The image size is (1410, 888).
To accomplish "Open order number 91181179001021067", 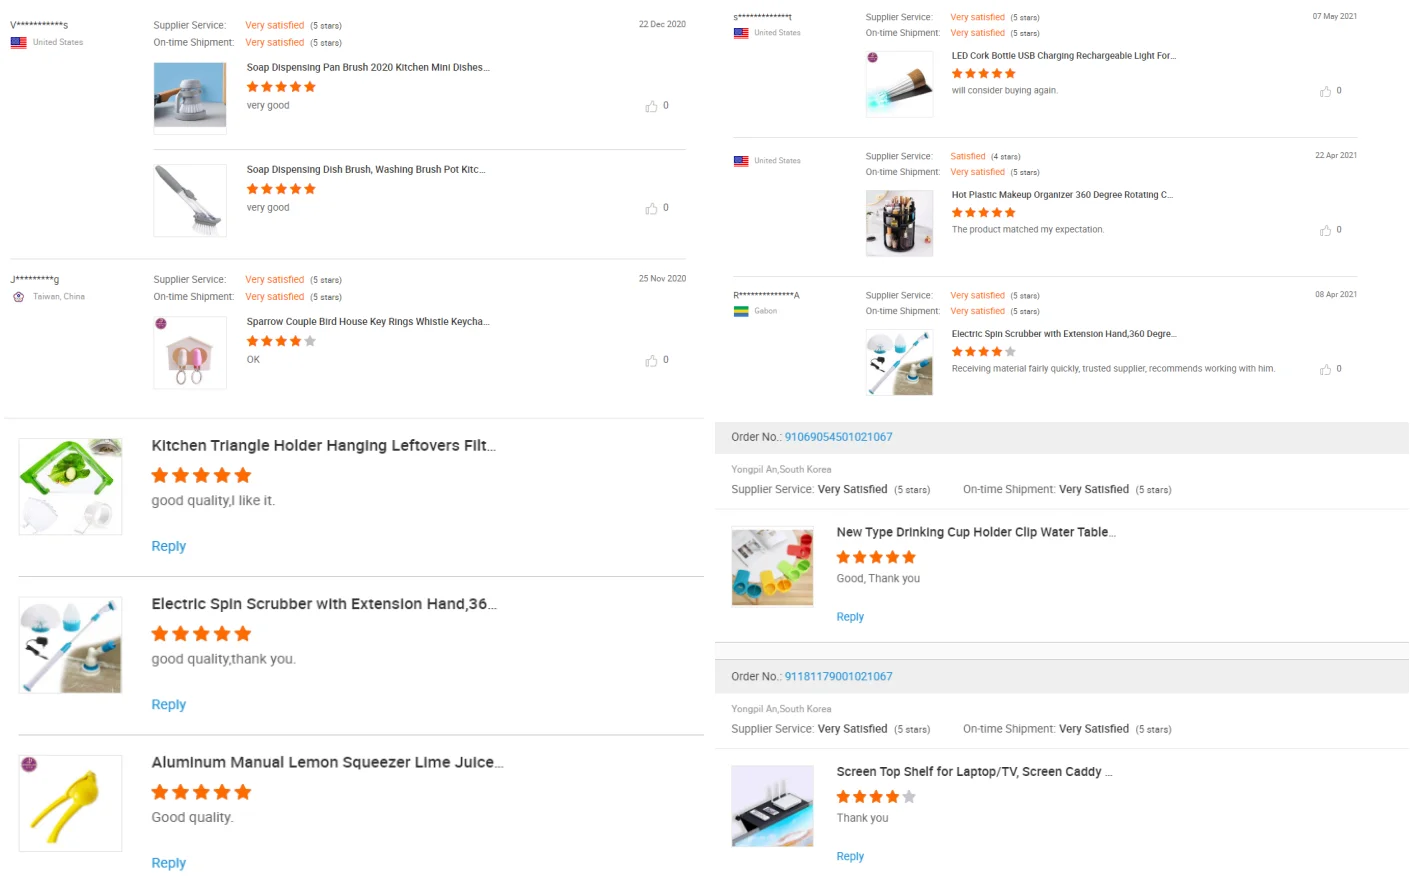I will [x=838, y=676].
